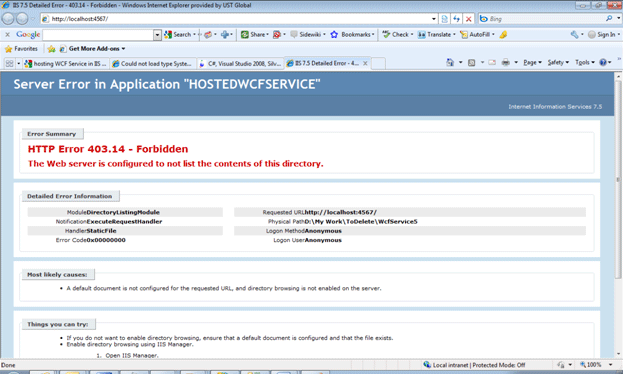Open Sidewiki from the Google Toolbar
Image resolution: width=623 pixels, height=374 pixels.
(306, 35)
